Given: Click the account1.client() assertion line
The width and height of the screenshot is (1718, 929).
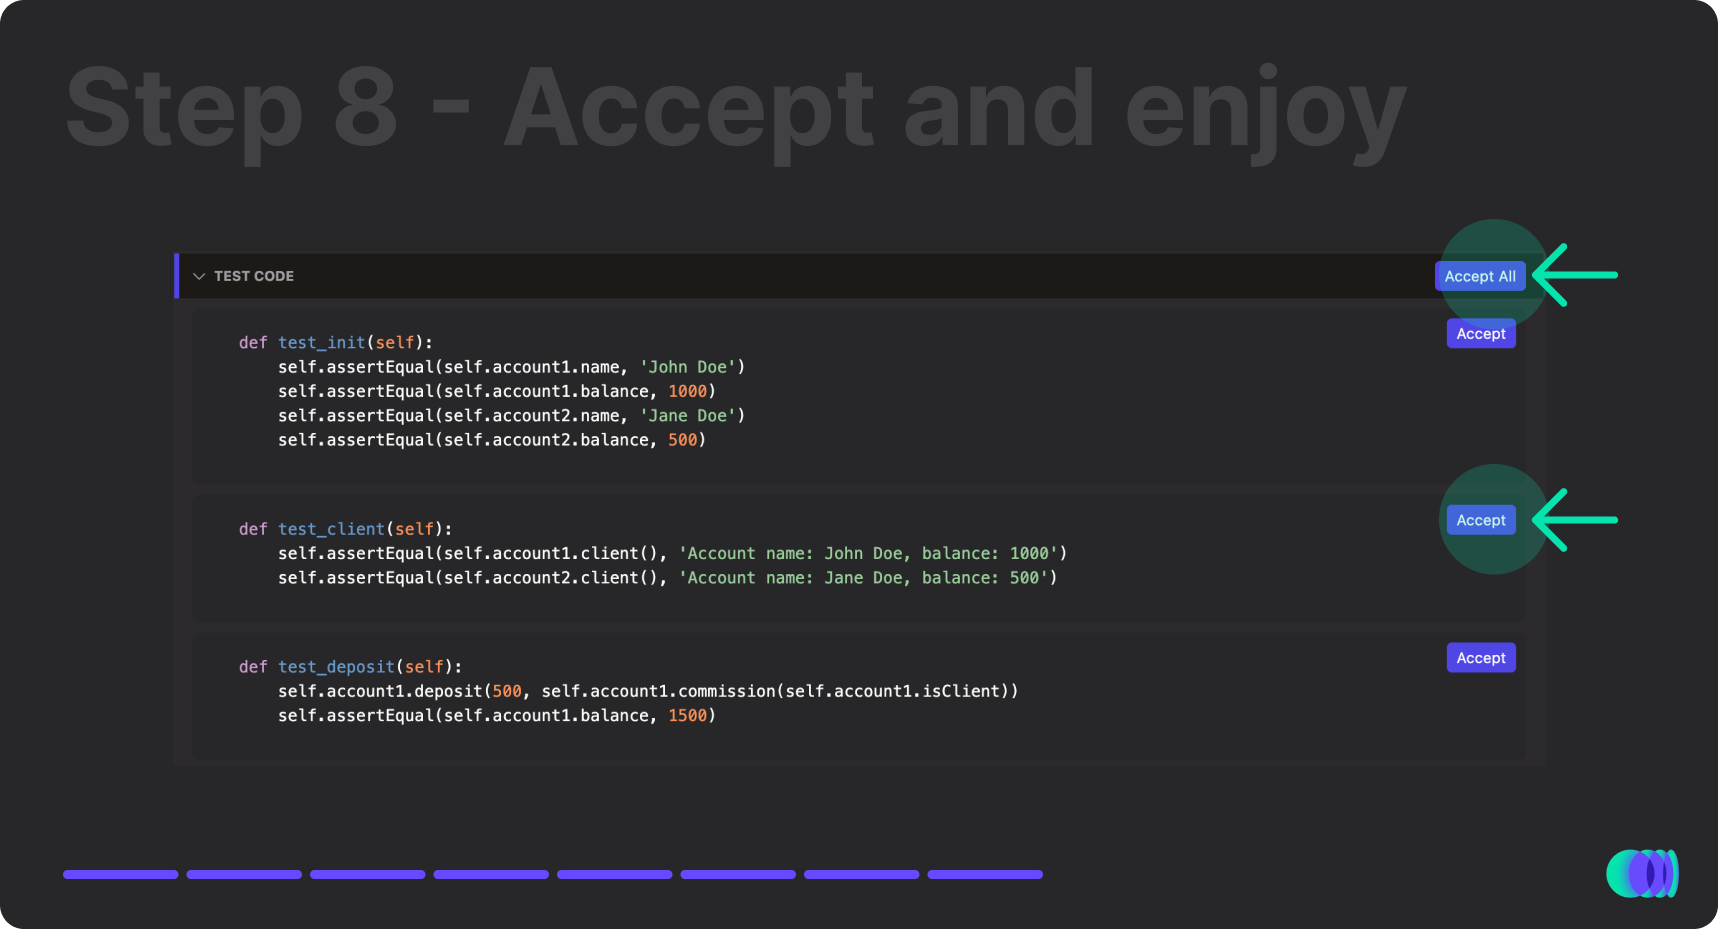Looking at the screenshot, I should (672, 553).
